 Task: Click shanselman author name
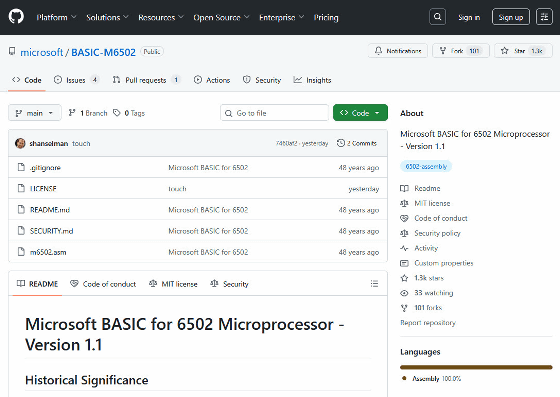click(49, 143)
